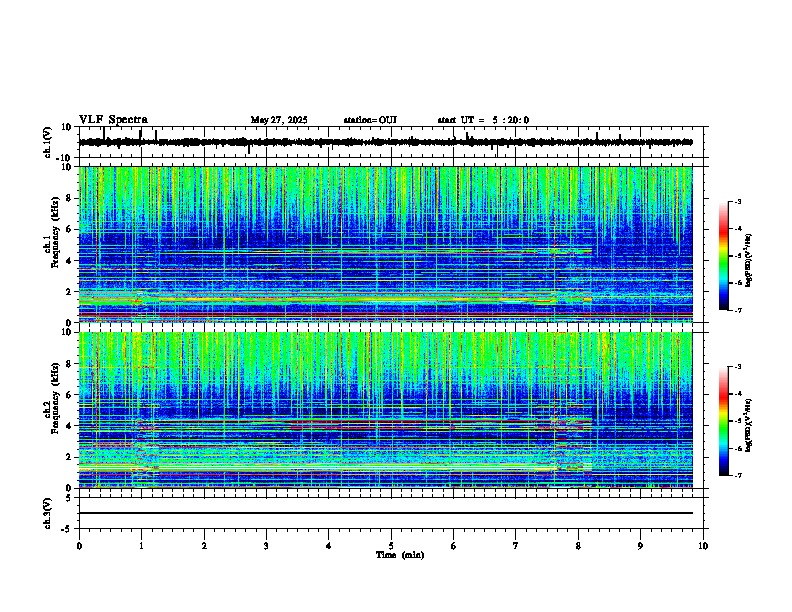Click the ch.1 spectrogram 8 kHz tick label
The width and height of the screenshot is (792, 612).
[70, 198]
